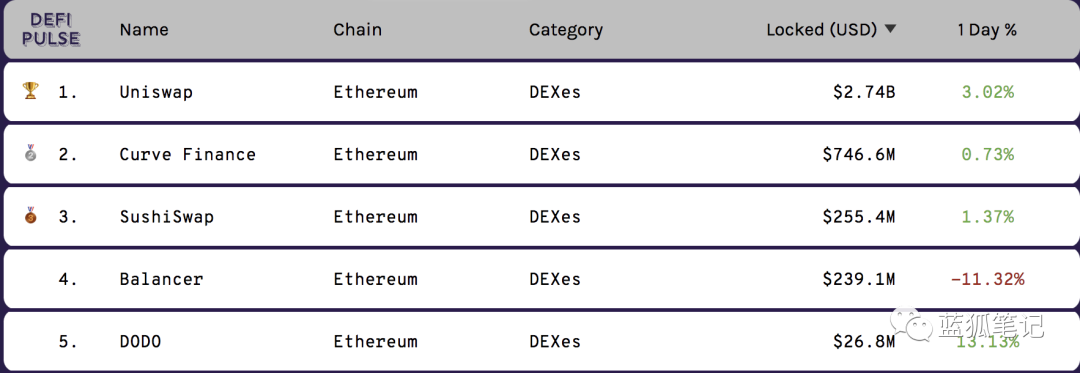Sort by the Category column header
This screenshot has width=1080, height=373.
[x=565, y=30]
